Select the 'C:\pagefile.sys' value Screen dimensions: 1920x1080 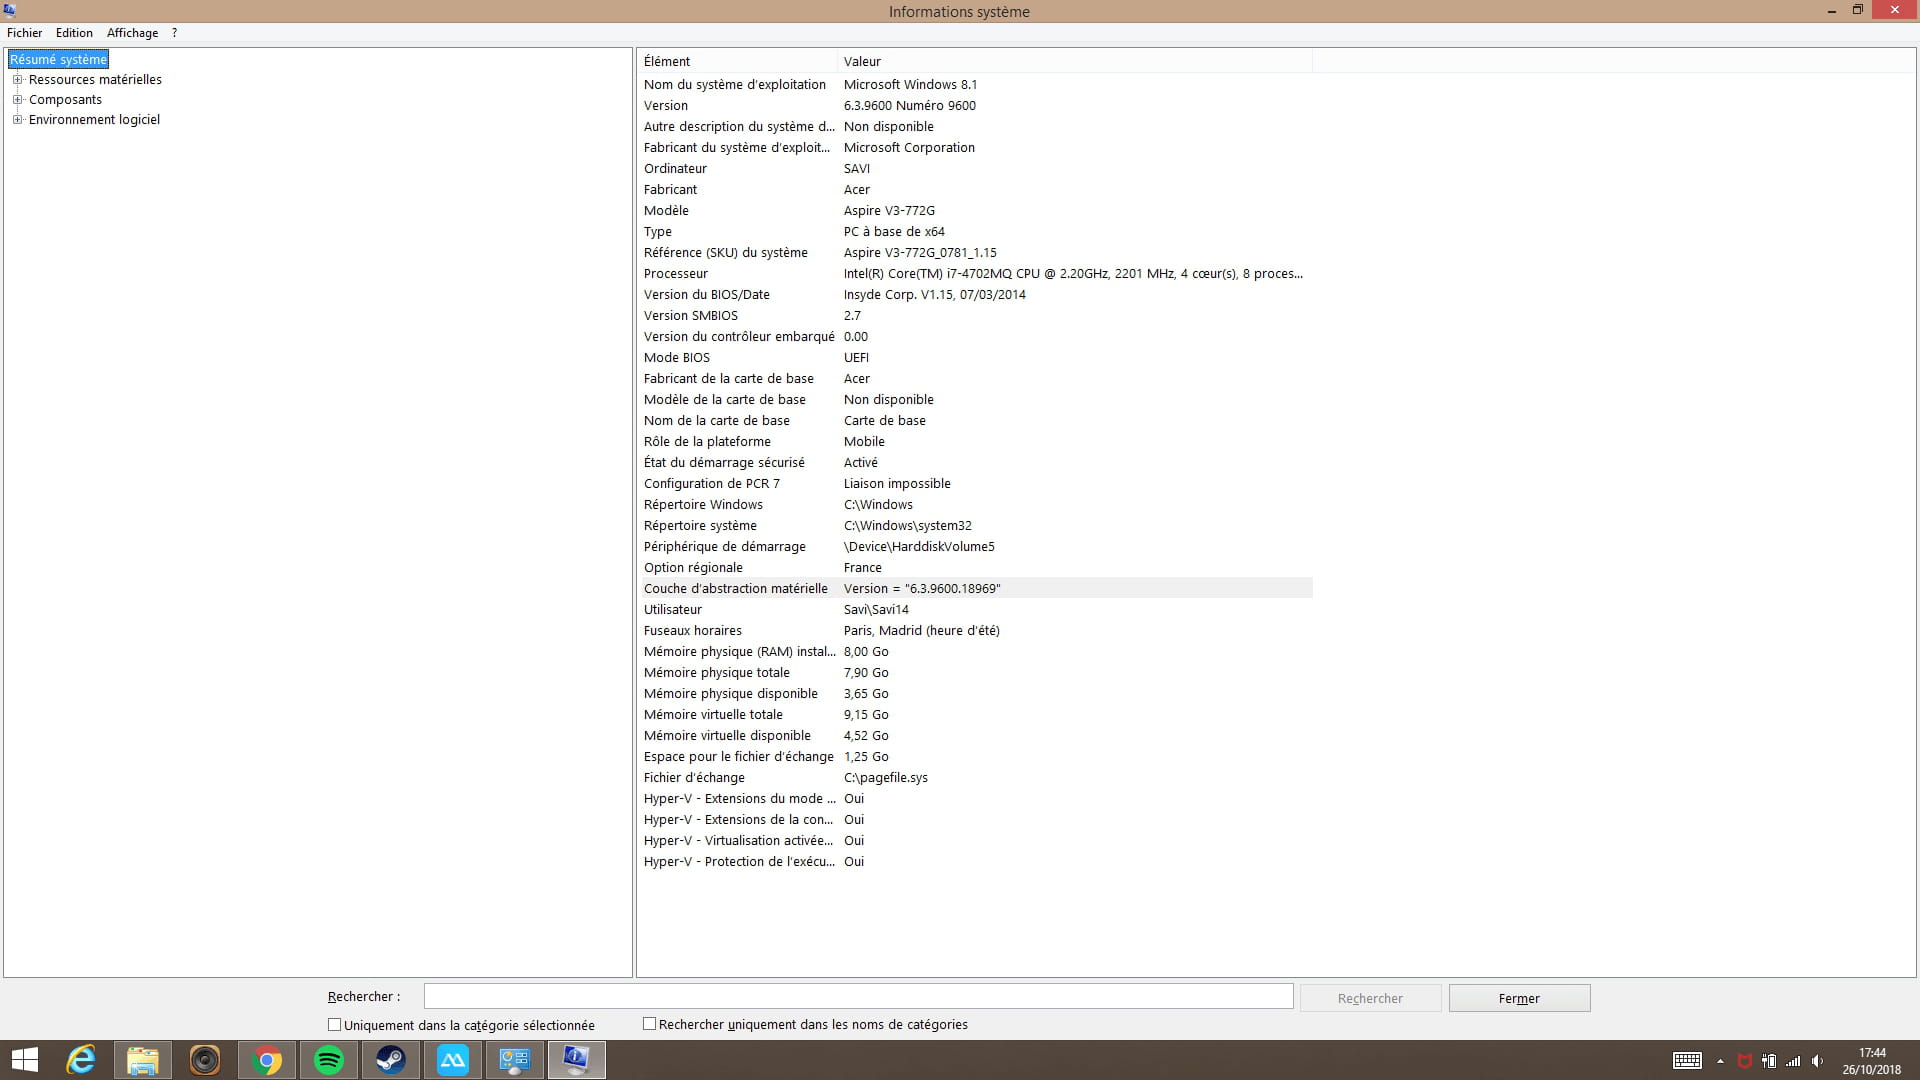(885, 778)
